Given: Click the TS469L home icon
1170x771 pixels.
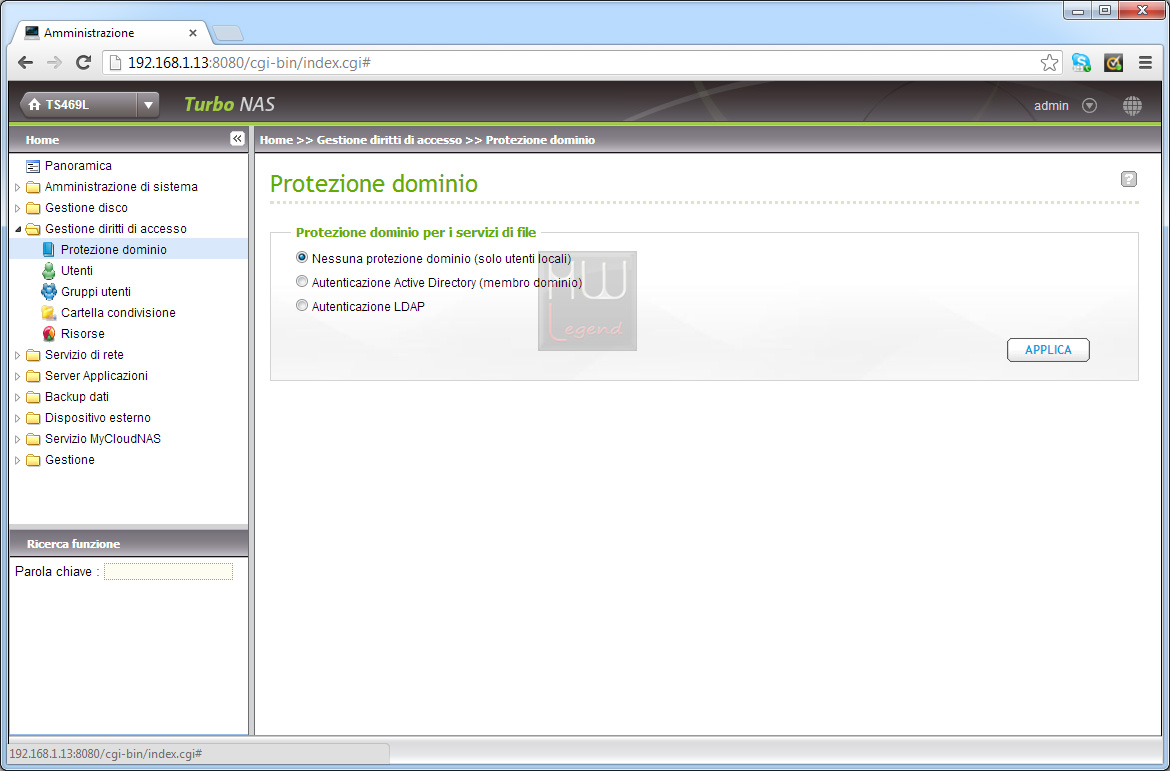Looking at the screenshot, I should tap(34, 105).
